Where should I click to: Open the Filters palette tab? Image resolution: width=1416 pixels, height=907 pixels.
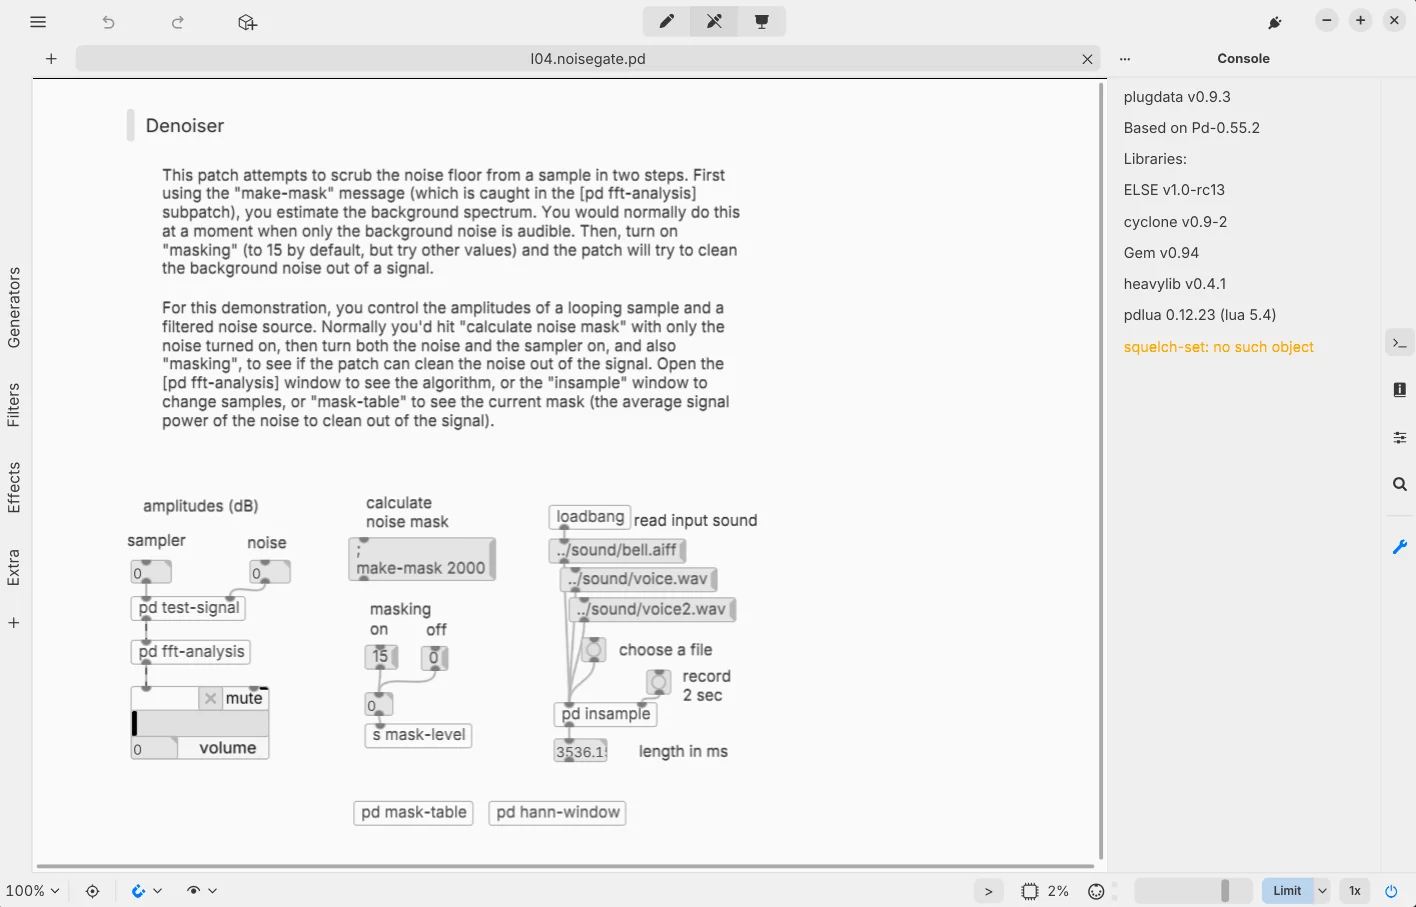click(x=14, y=405)
